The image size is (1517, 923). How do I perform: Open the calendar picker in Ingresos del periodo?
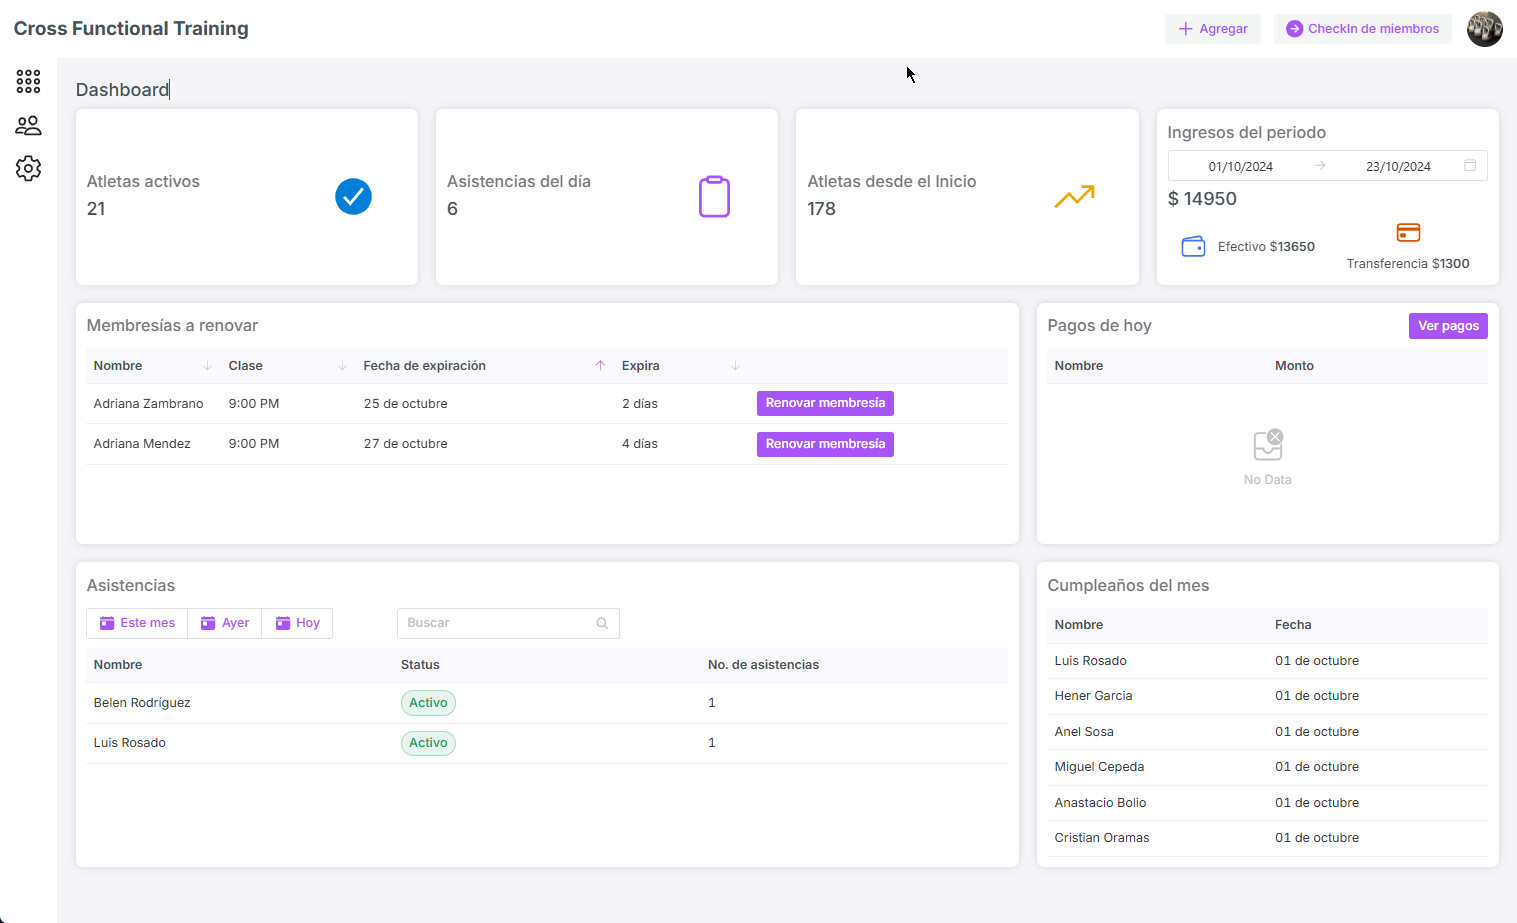coord(1470,165)
